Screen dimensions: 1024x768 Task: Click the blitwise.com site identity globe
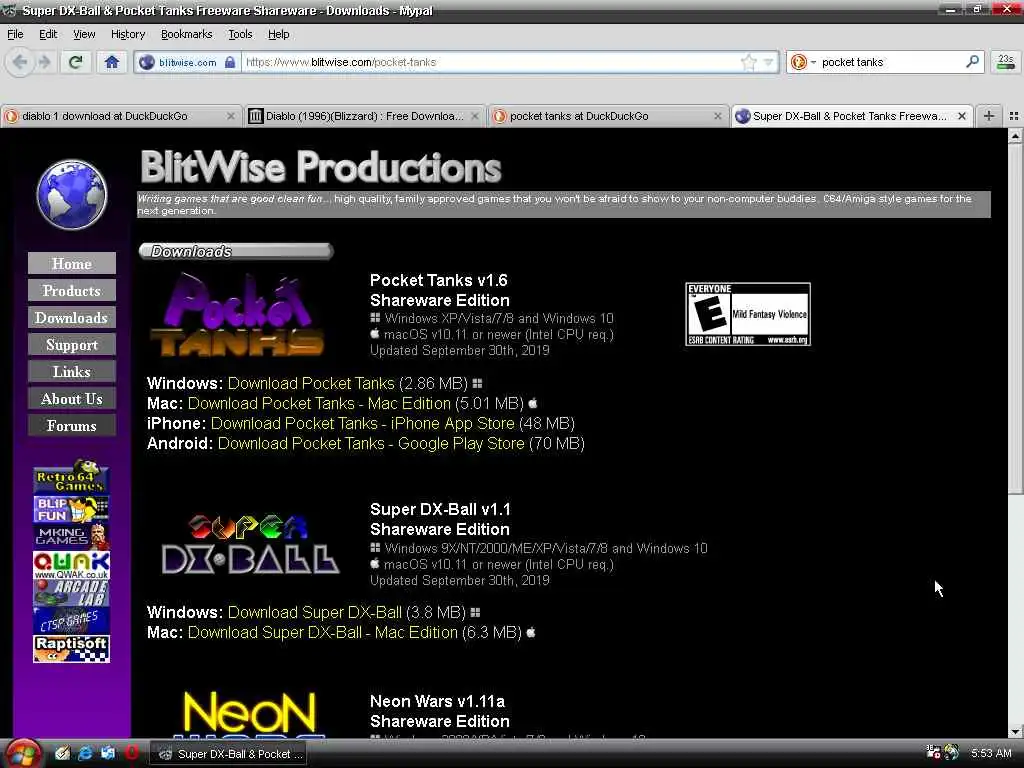coord(147,62)
